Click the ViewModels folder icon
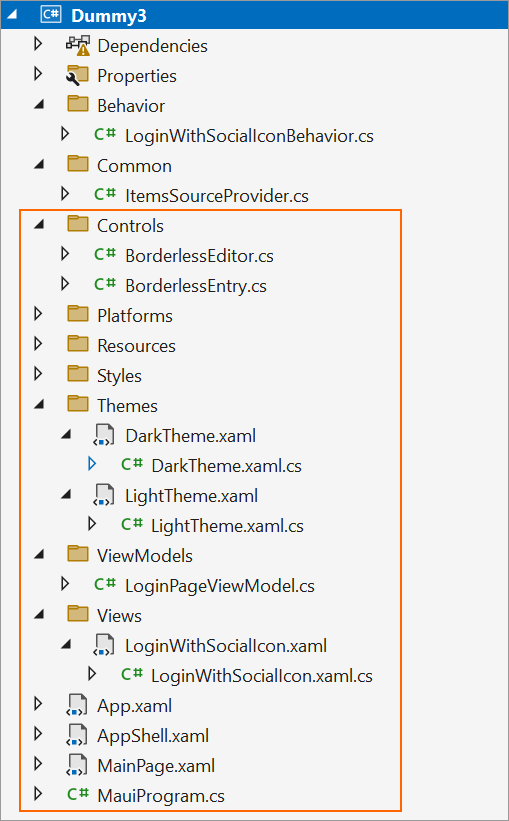The height and width of the screenshot is (821, 509). pyautogui.click(x=78, y=553)
